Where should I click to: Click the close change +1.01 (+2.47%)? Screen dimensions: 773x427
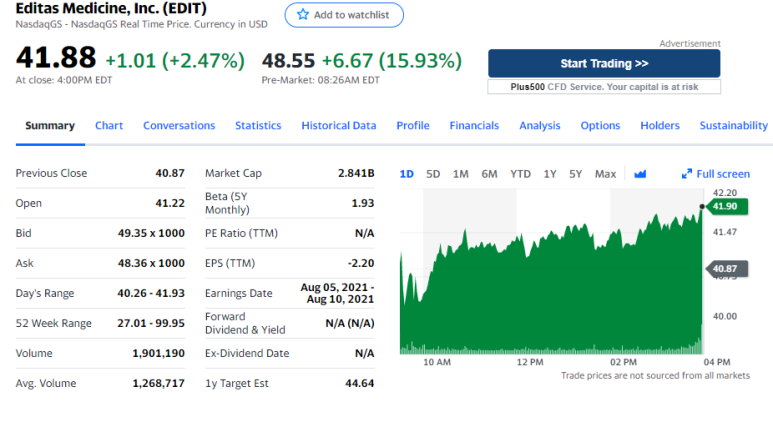(175, 61)
